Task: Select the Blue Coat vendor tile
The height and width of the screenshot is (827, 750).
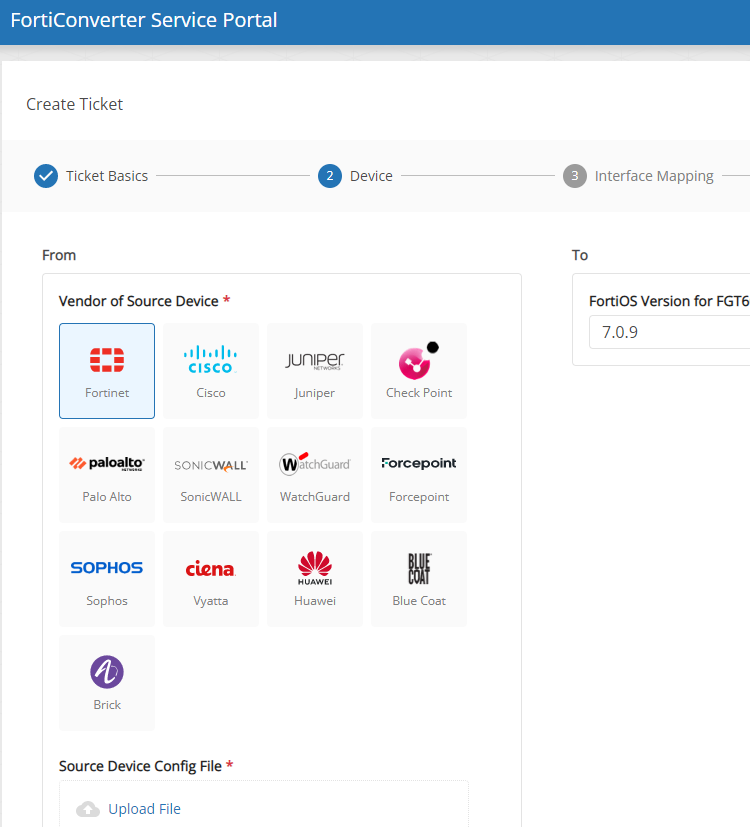Action: [x=419, y=579]
